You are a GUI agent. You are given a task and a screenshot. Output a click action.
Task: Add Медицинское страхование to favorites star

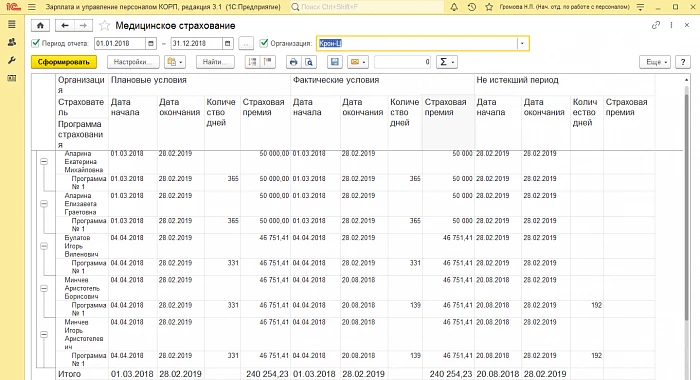[104, 25]
